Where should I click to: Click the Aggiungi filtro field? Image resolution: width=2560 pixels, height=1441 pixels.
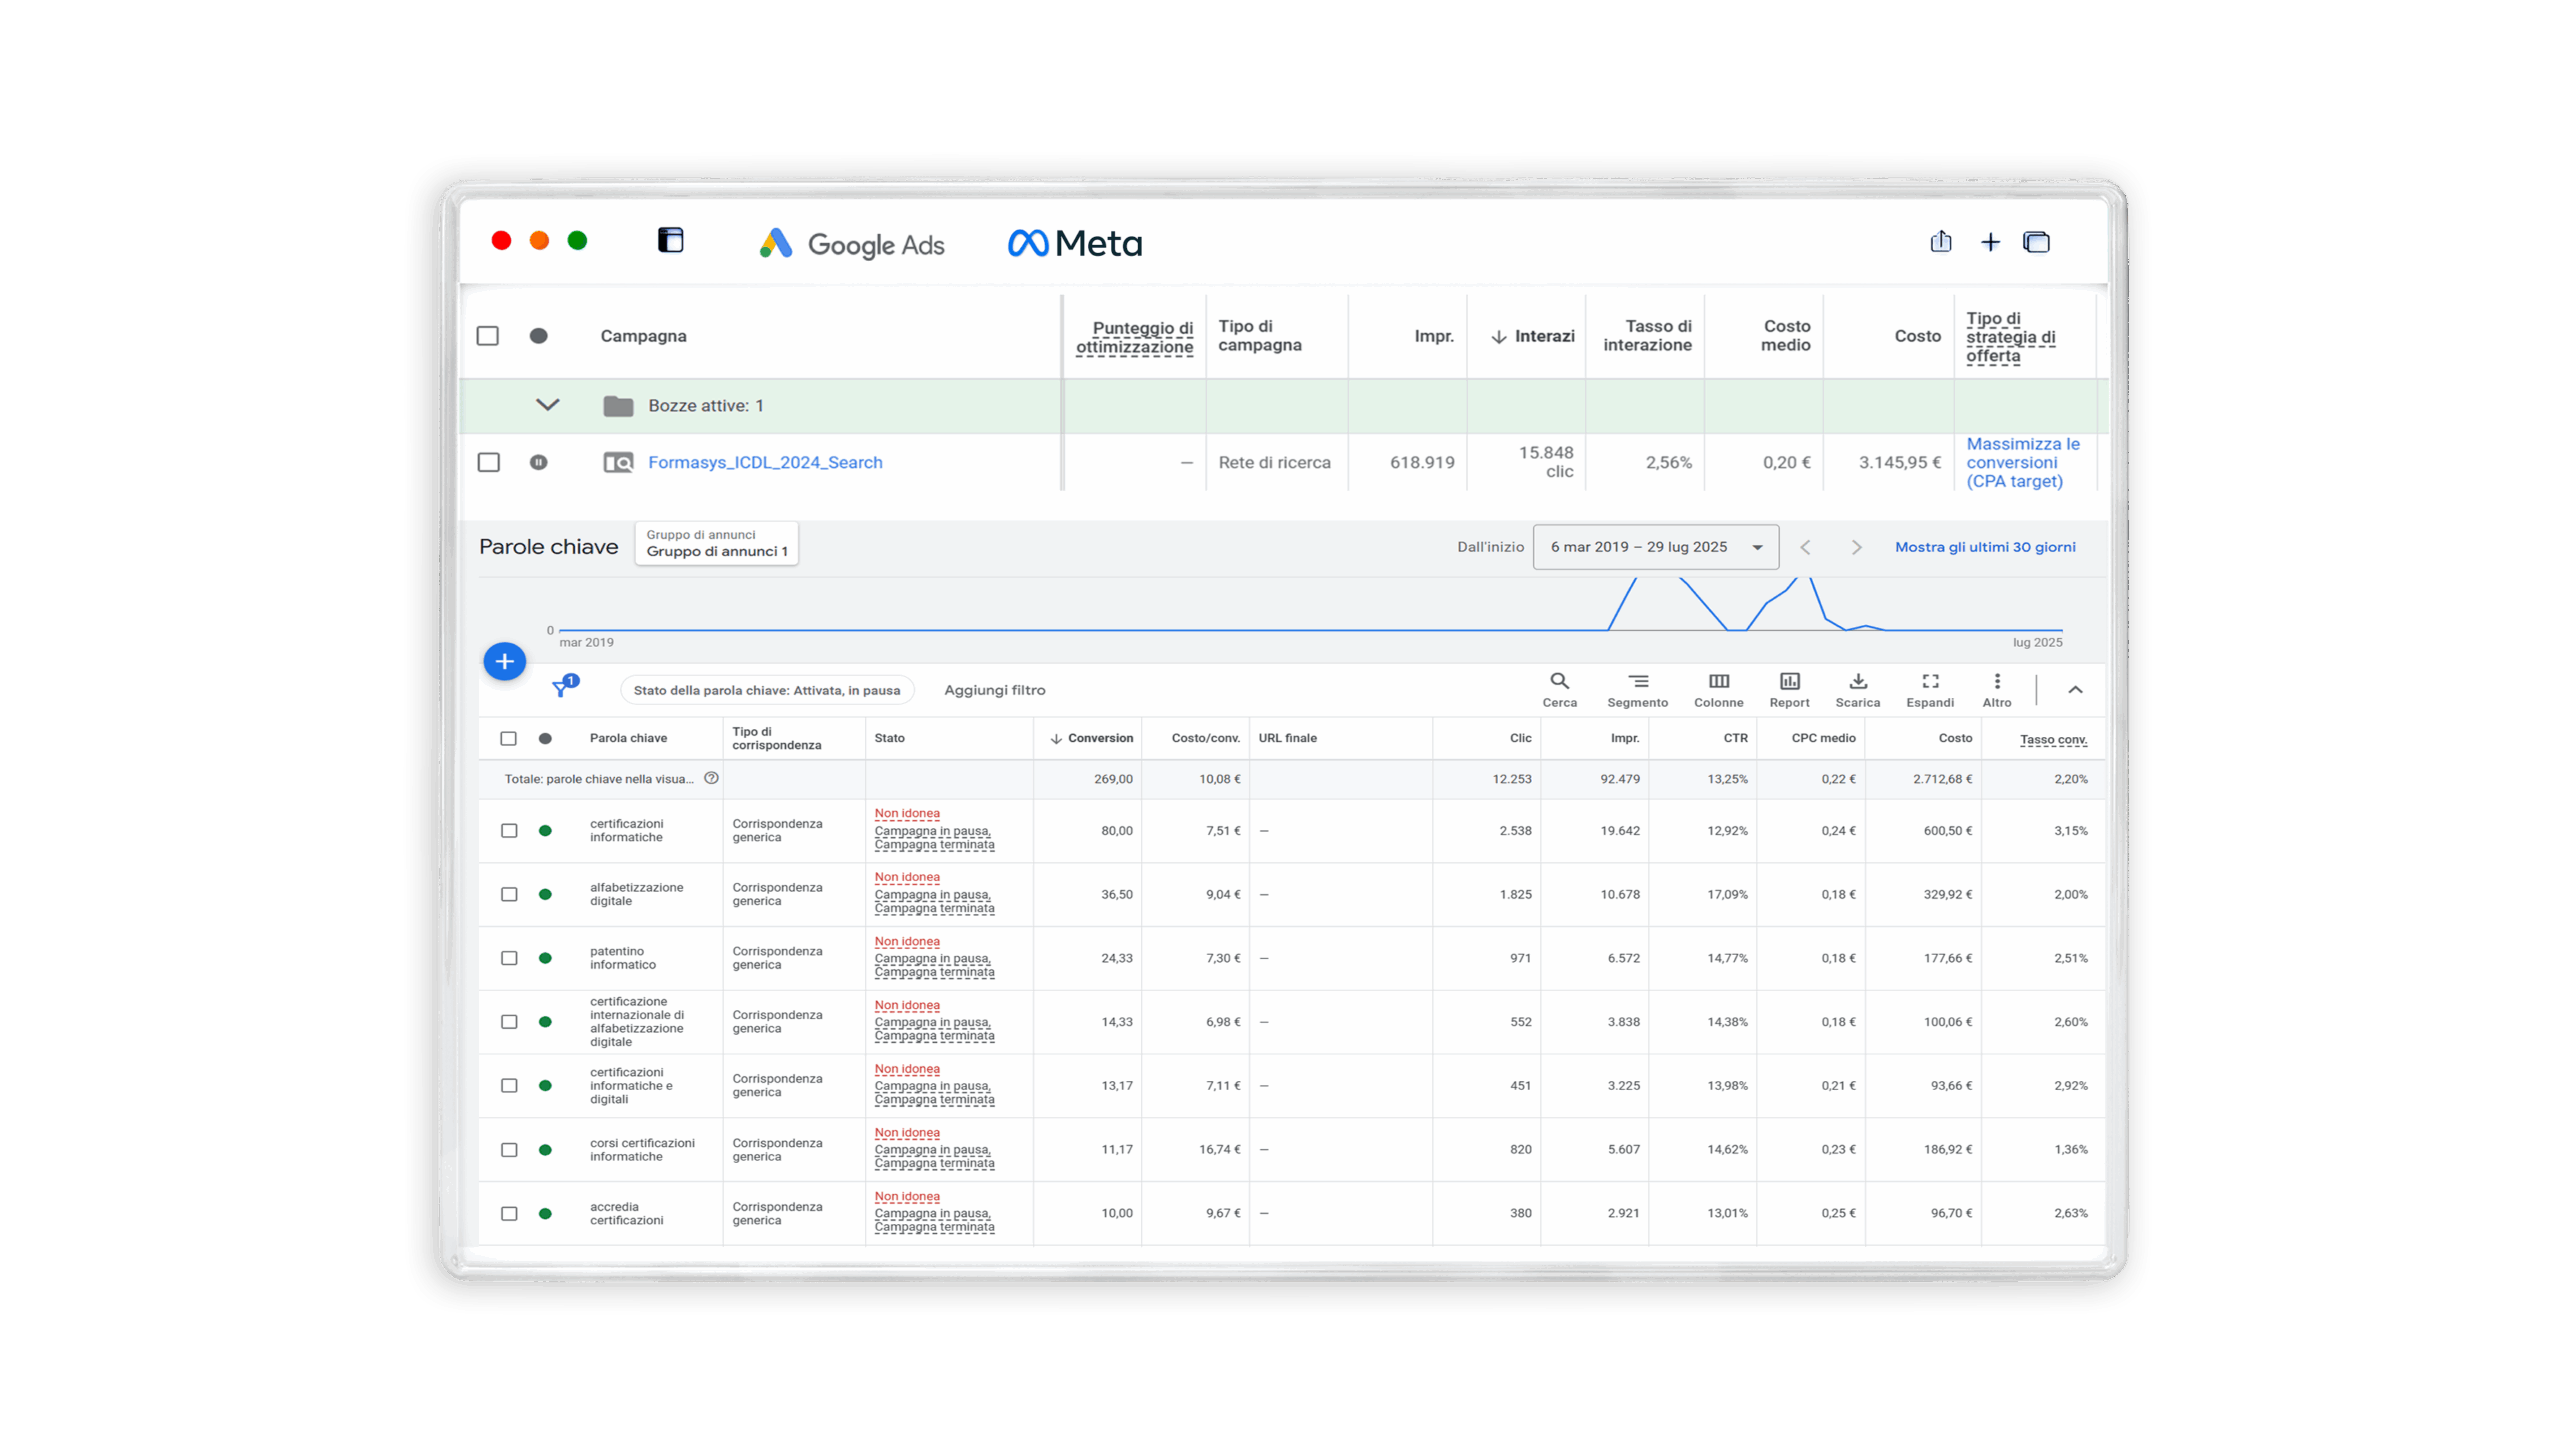point(994,690)
